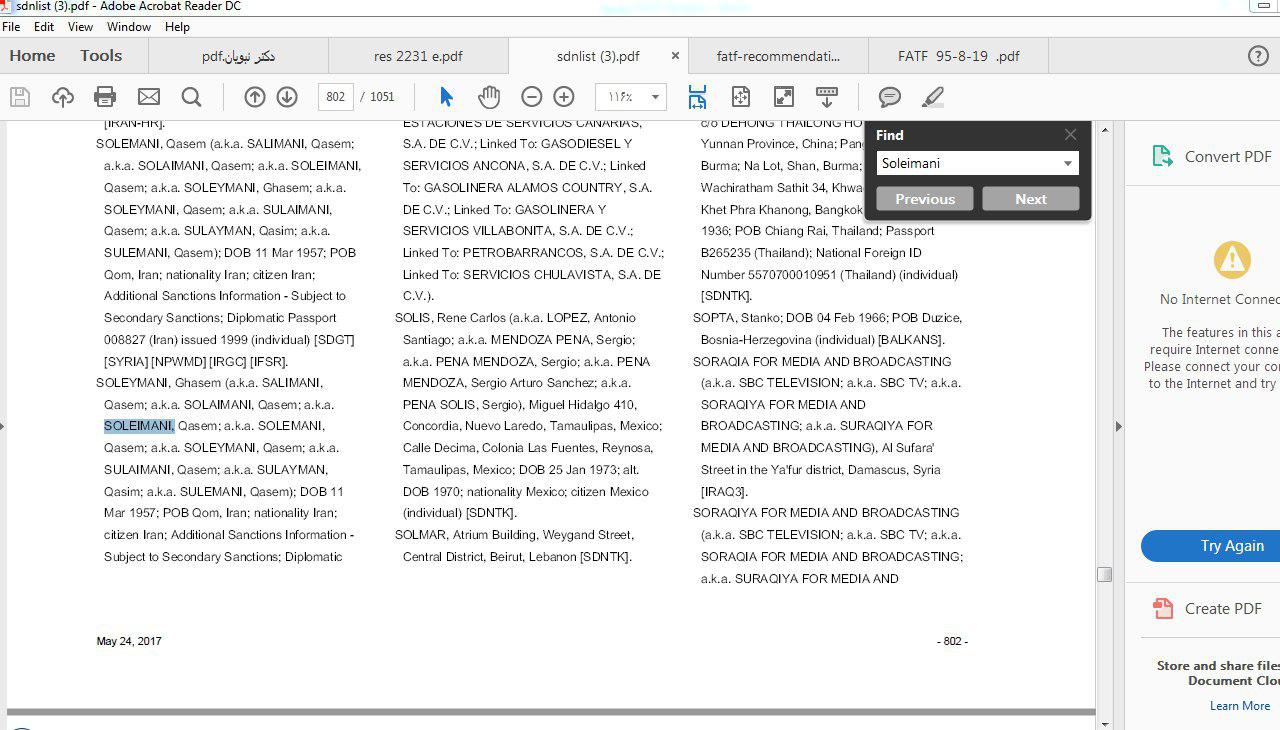Open the Find search history dropdown
This screenshot has height=730, width=1280.
(x=1068, y=163)
